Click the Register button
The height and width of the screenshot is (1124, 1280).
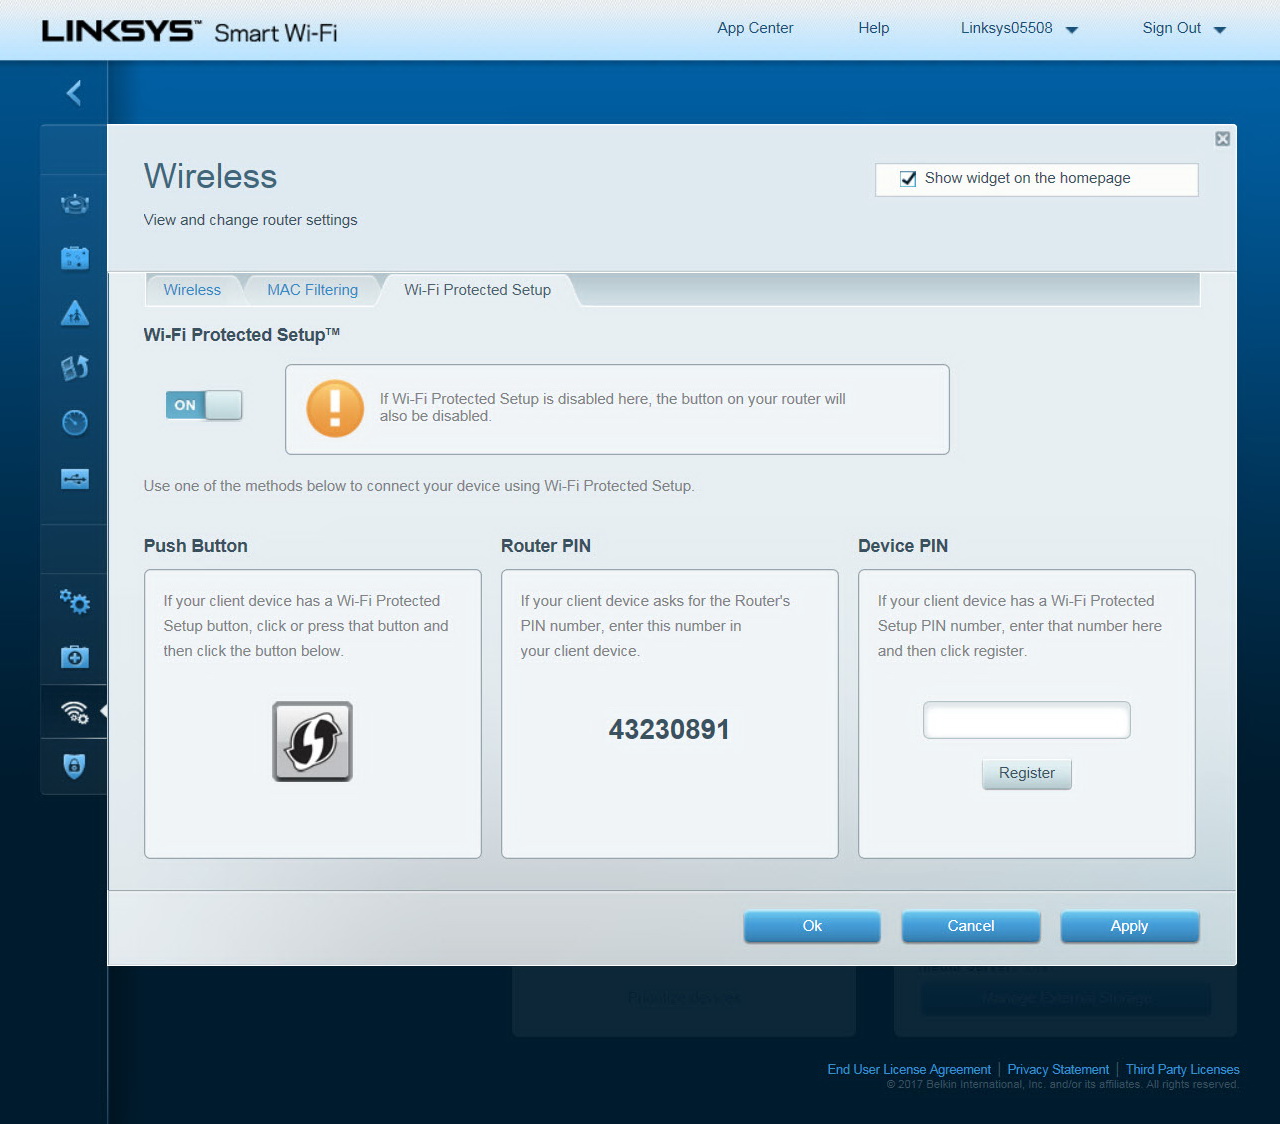point(1027,774)
